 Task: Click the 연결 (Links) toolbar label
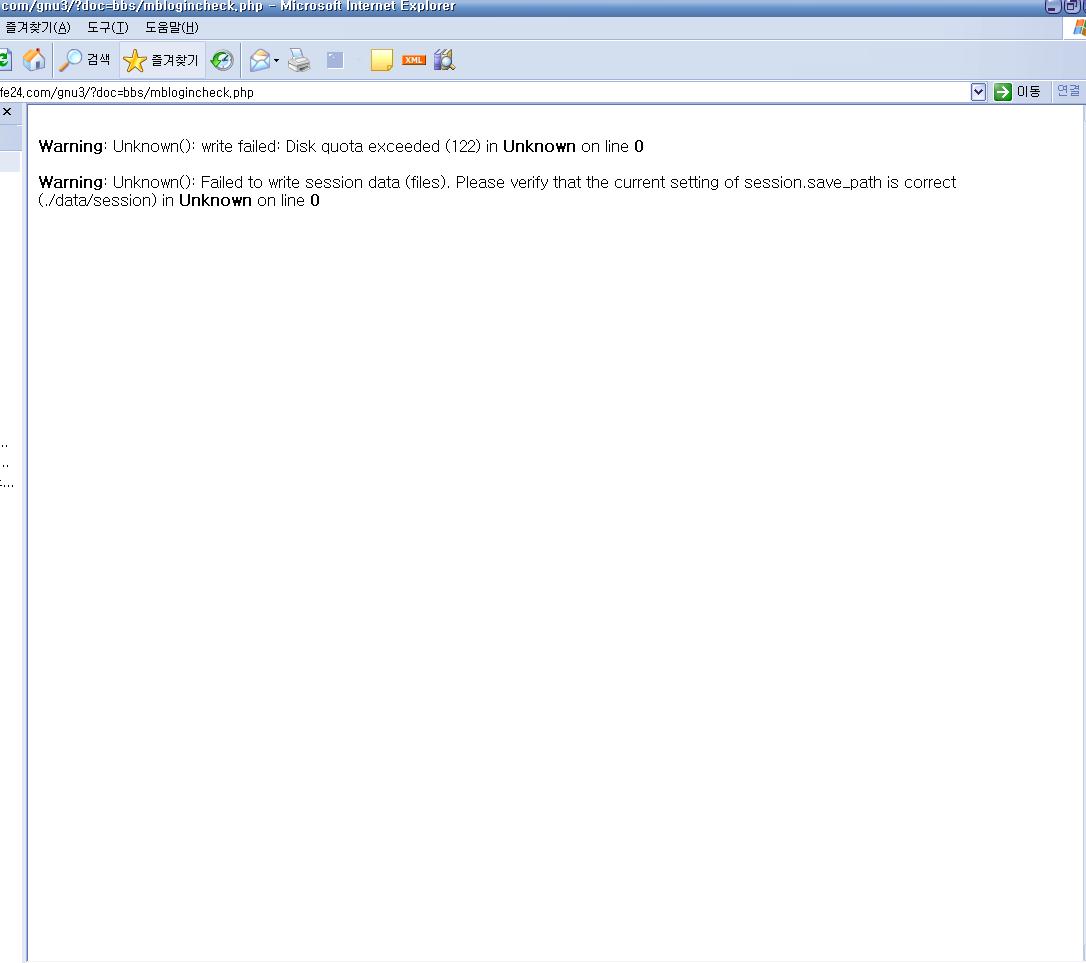pos(1068,91)
